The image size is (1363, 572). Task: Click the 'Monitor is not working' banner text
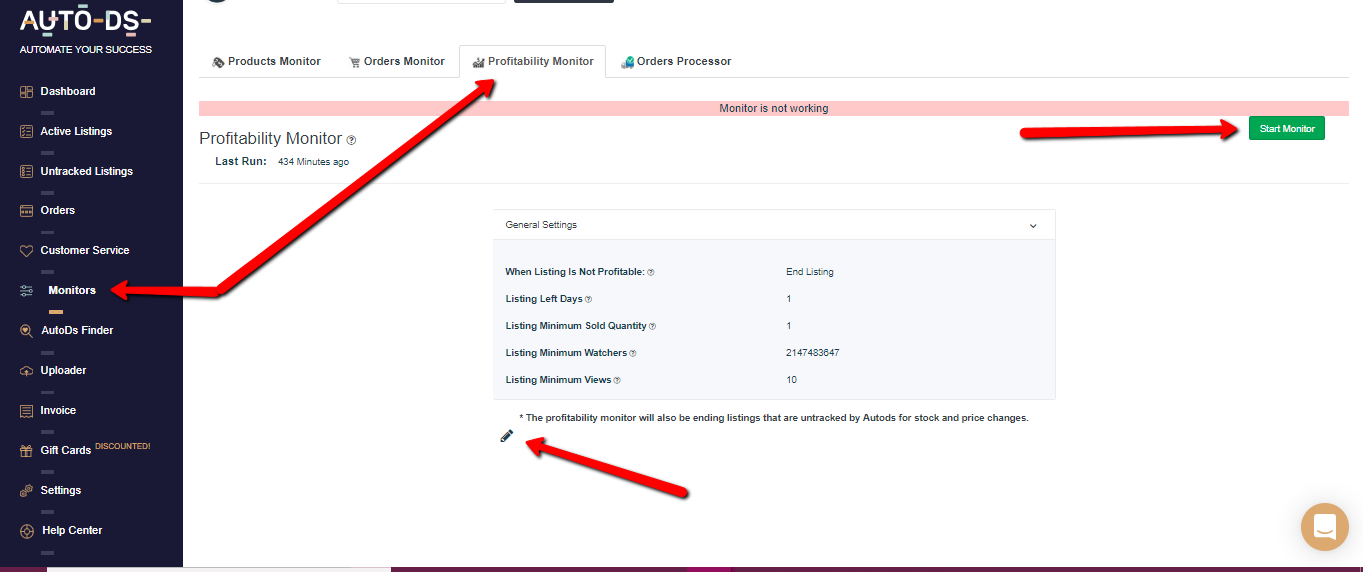[x=774, y=108]
